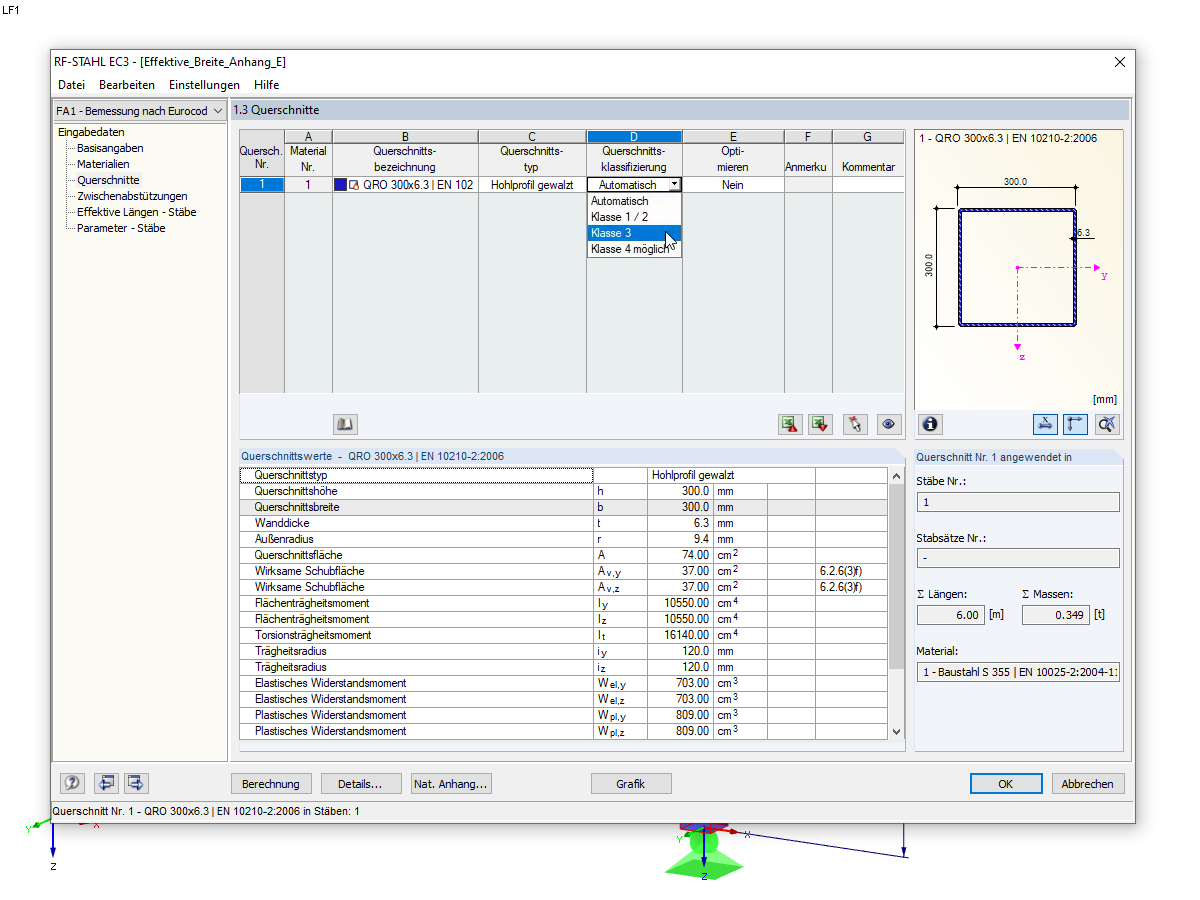Open help via question mark icon
Viewport: 1200px width, 900px height.
click(72, 783)
